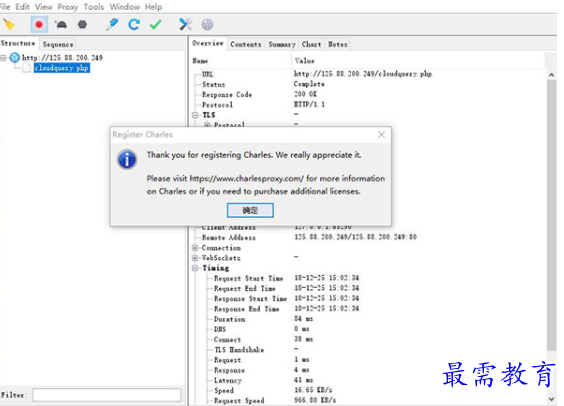Close the Register Charles dialog

point(381,134)
